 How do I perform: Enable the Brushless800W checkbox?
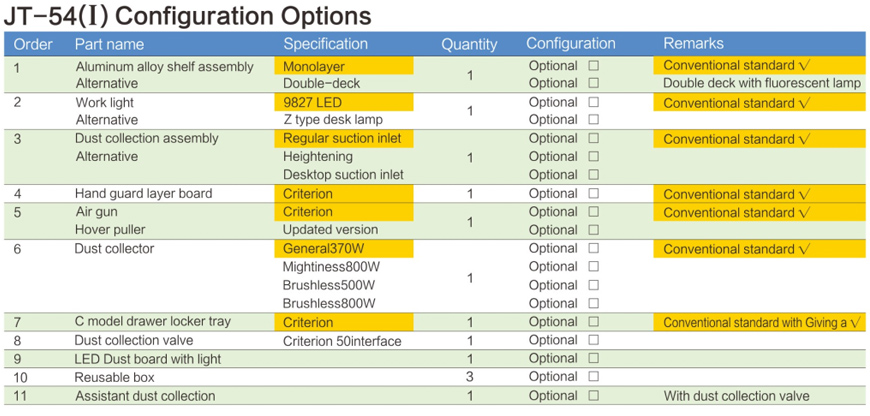point(594,303)
